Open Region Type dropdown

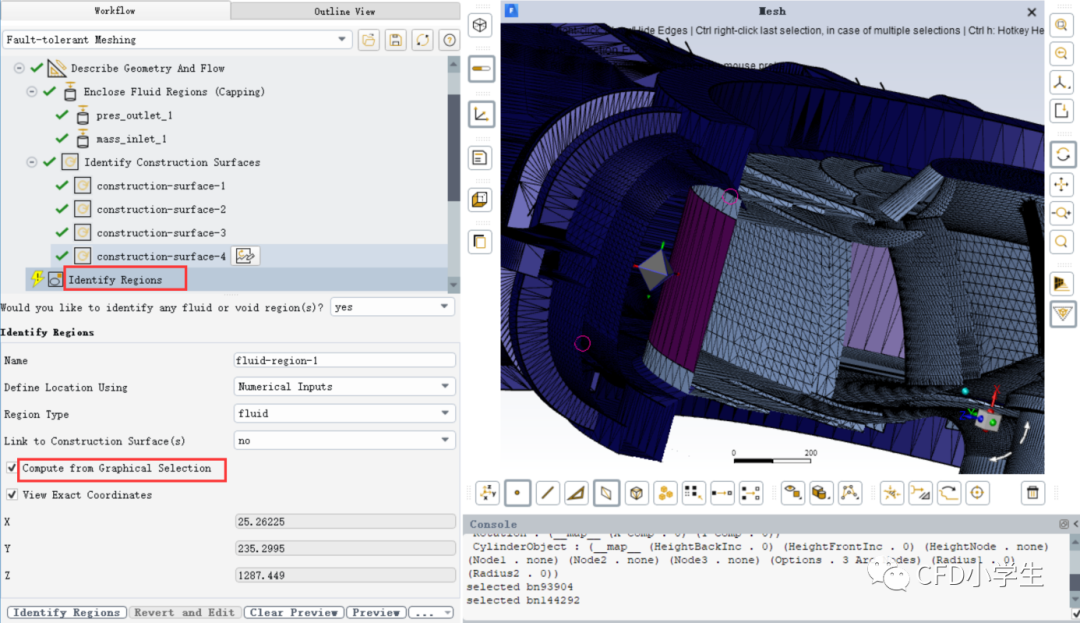coord(344,414)
